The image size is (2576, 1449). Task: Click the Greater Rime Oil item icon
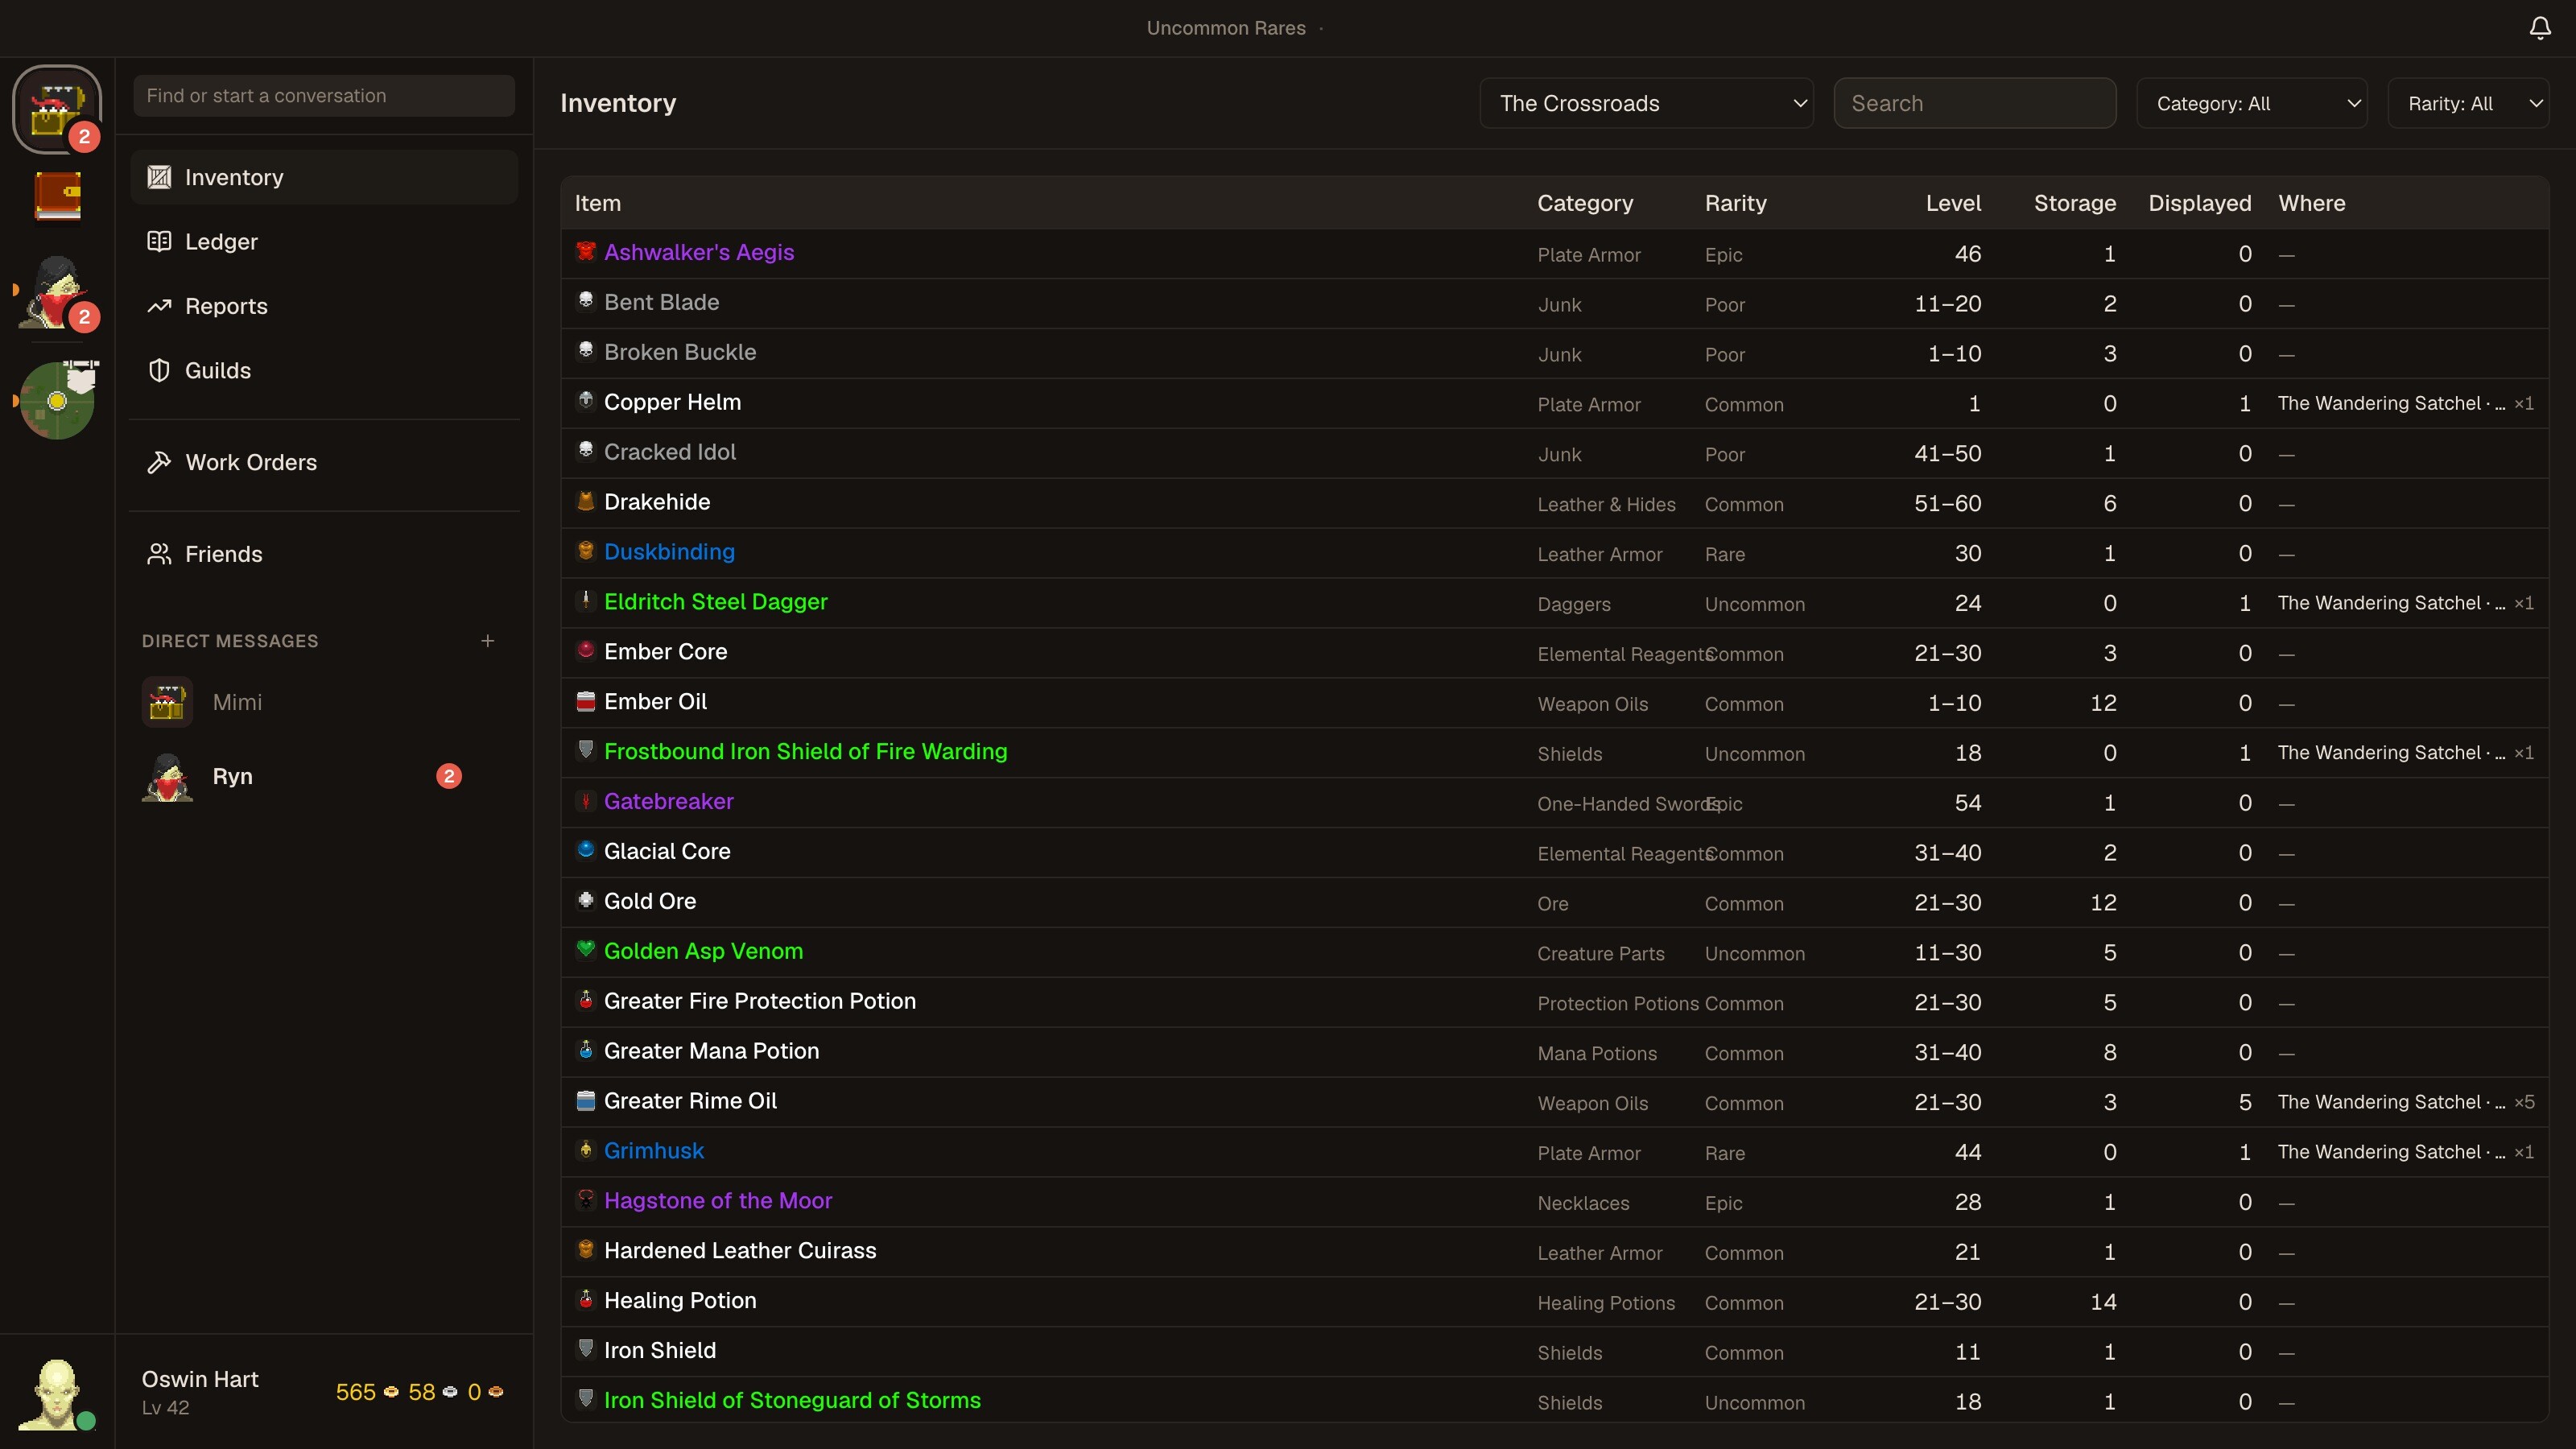click(x=586, y=1100)
